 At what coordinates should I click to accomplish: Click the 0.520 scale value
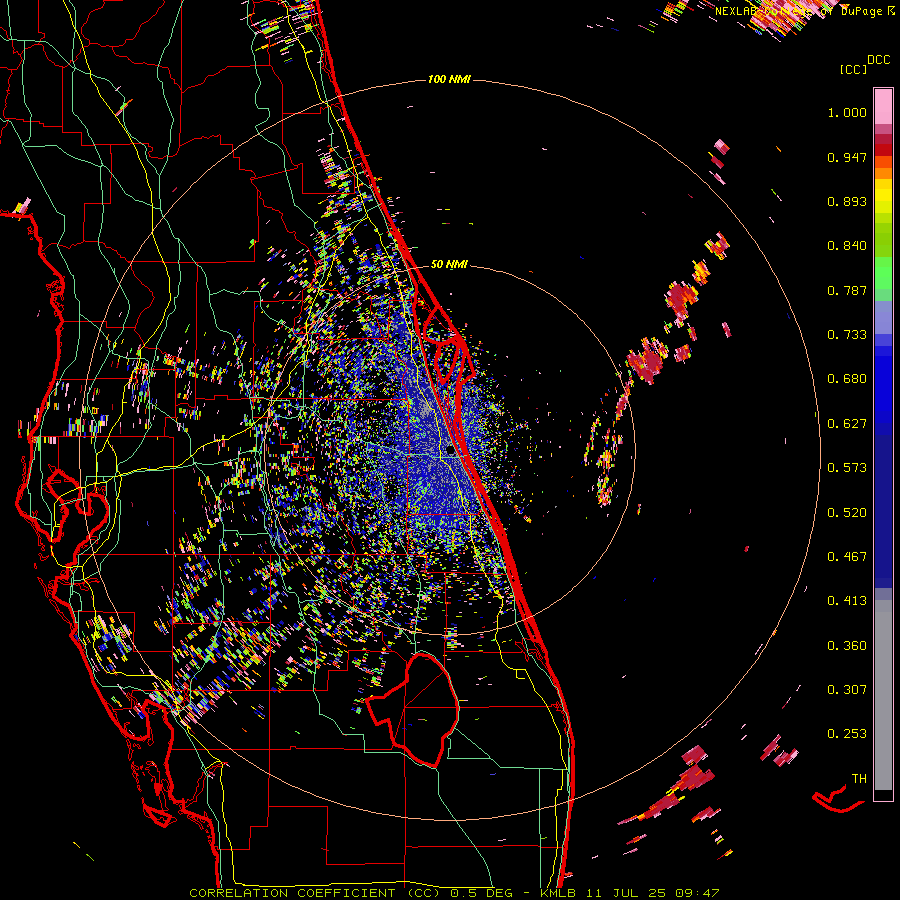pos(847,513)
